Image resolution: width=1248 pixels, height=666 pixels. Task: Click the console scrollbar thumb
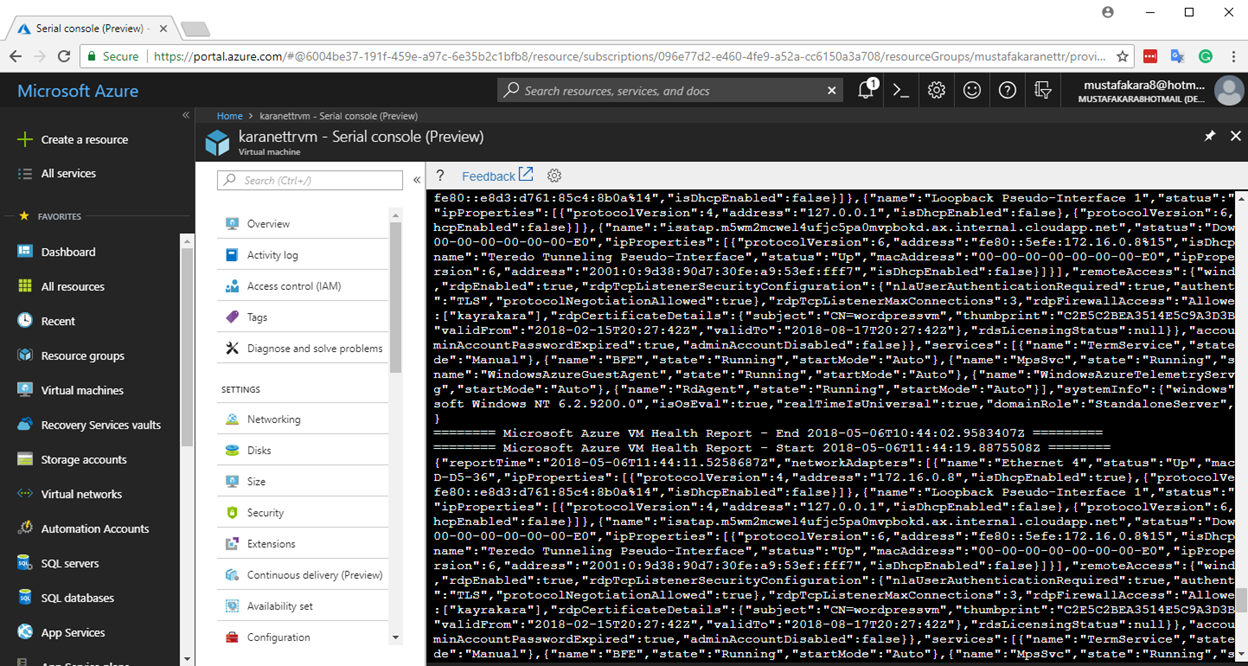coord(1241,601)
